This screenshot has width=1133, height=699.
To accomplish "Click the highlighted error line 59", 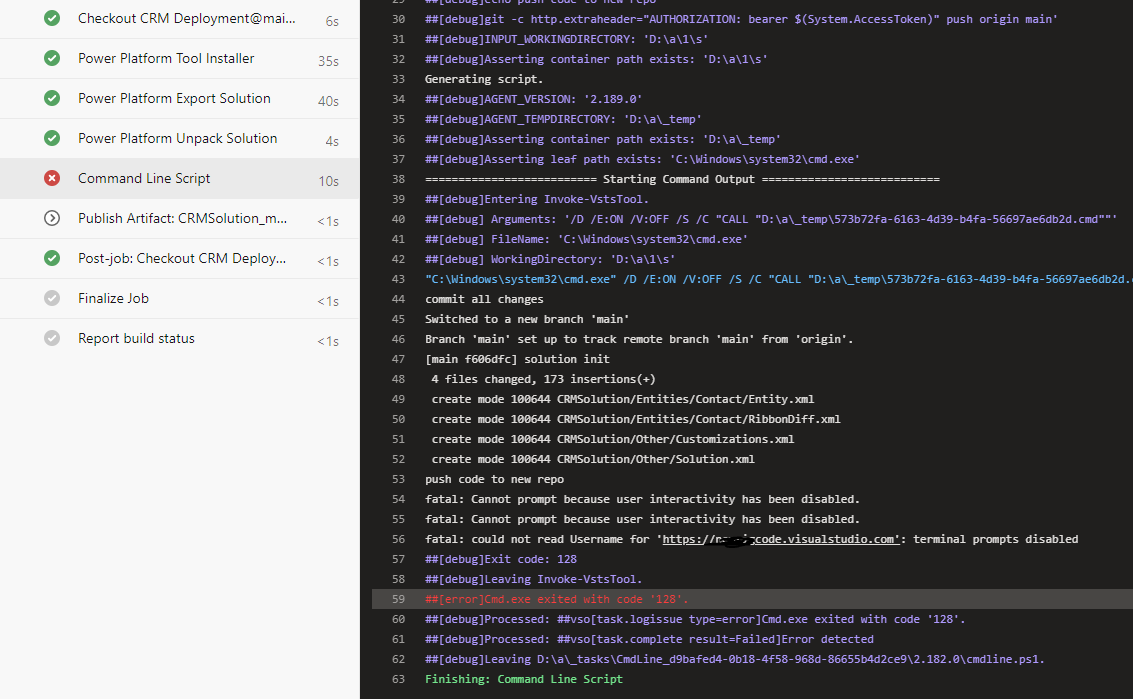I will point(600,598).
